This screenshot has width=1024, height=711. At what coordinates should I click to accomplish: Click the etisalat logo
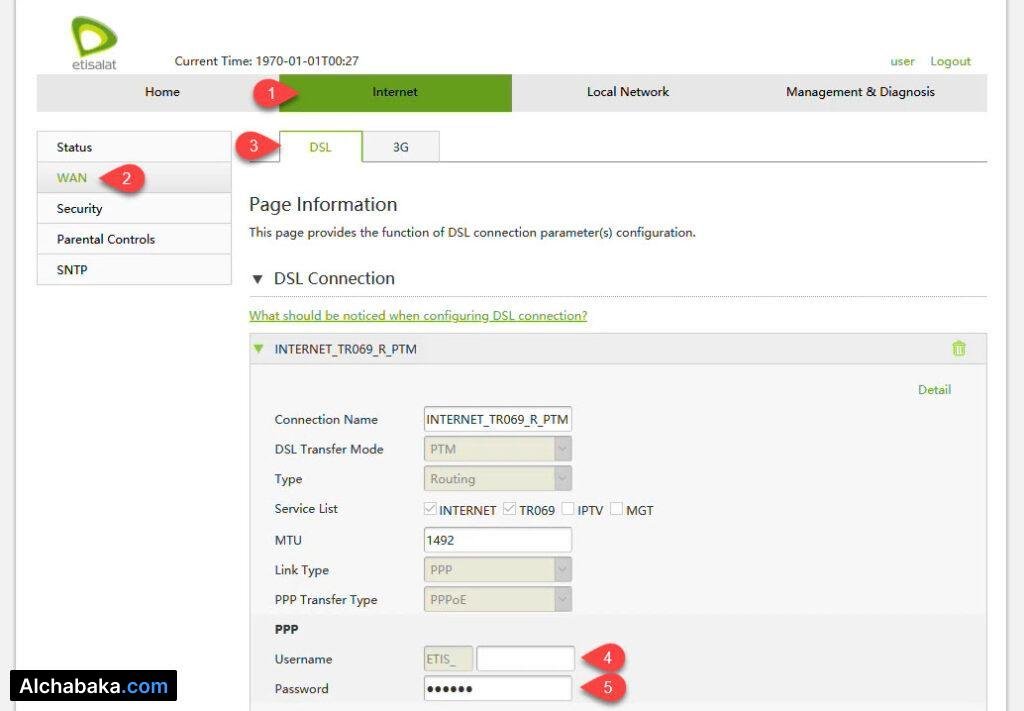95,37
